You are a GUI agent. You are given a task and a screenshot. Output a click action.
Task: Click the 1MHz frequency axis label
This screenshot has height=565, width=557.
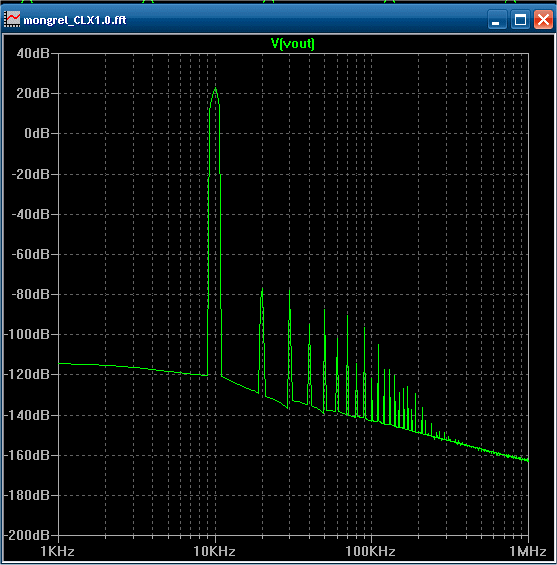[x=527, y=551]
